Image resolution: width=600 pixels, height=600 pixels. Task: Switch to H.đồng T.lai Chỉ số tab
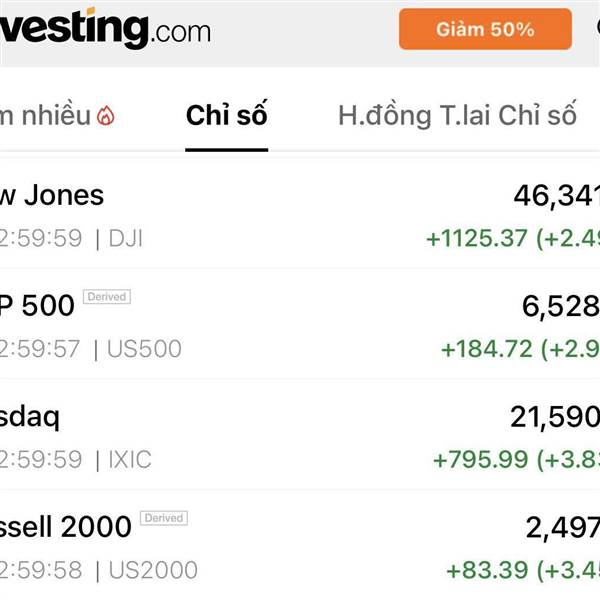click(457, 115)
